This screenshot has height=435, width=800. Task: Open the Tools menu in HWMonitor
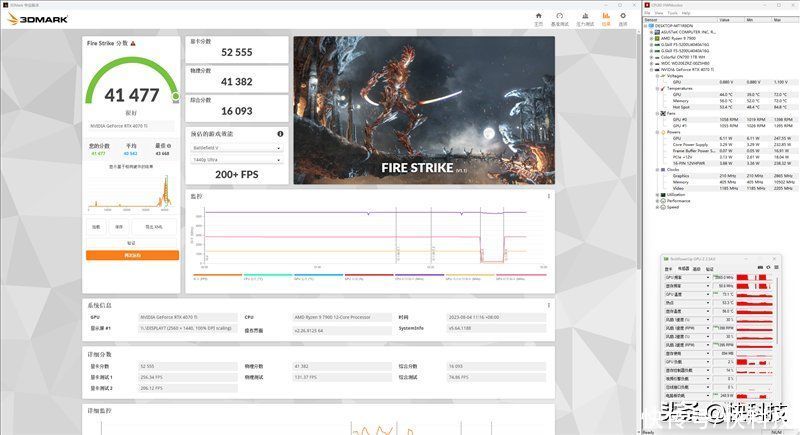coord(672,13)
